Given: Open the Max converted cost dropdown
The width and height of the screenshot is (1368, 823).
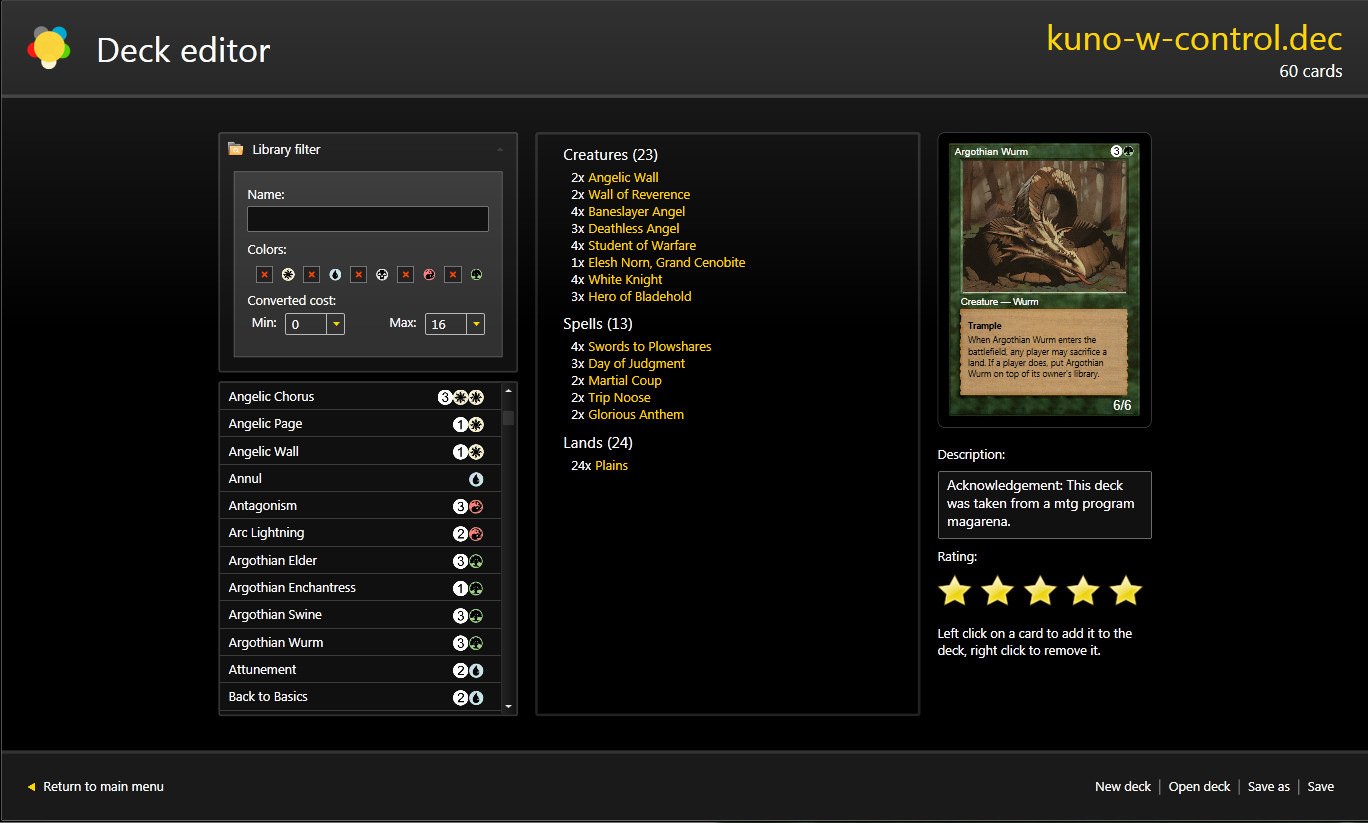Looking at the screenshot, I should click(x=476, y=324).
